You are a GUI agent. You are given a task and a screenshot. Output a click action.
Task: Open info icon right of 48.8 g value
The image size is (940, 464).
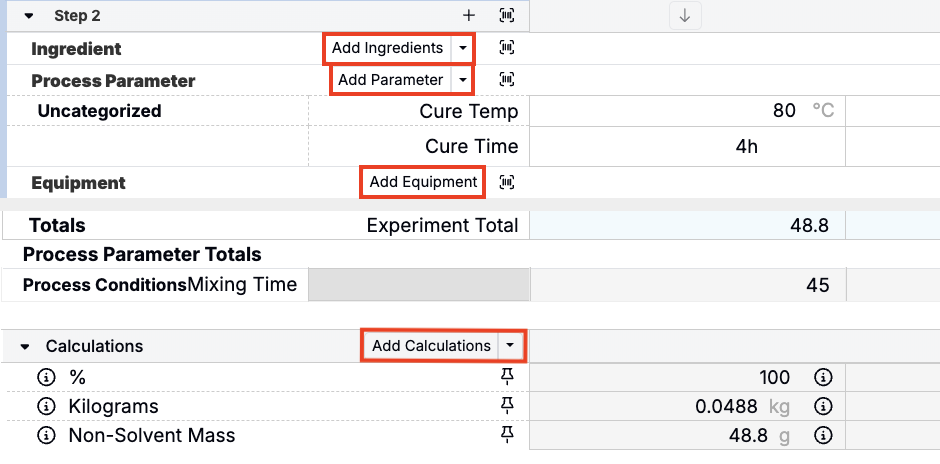tap(823, 435)
